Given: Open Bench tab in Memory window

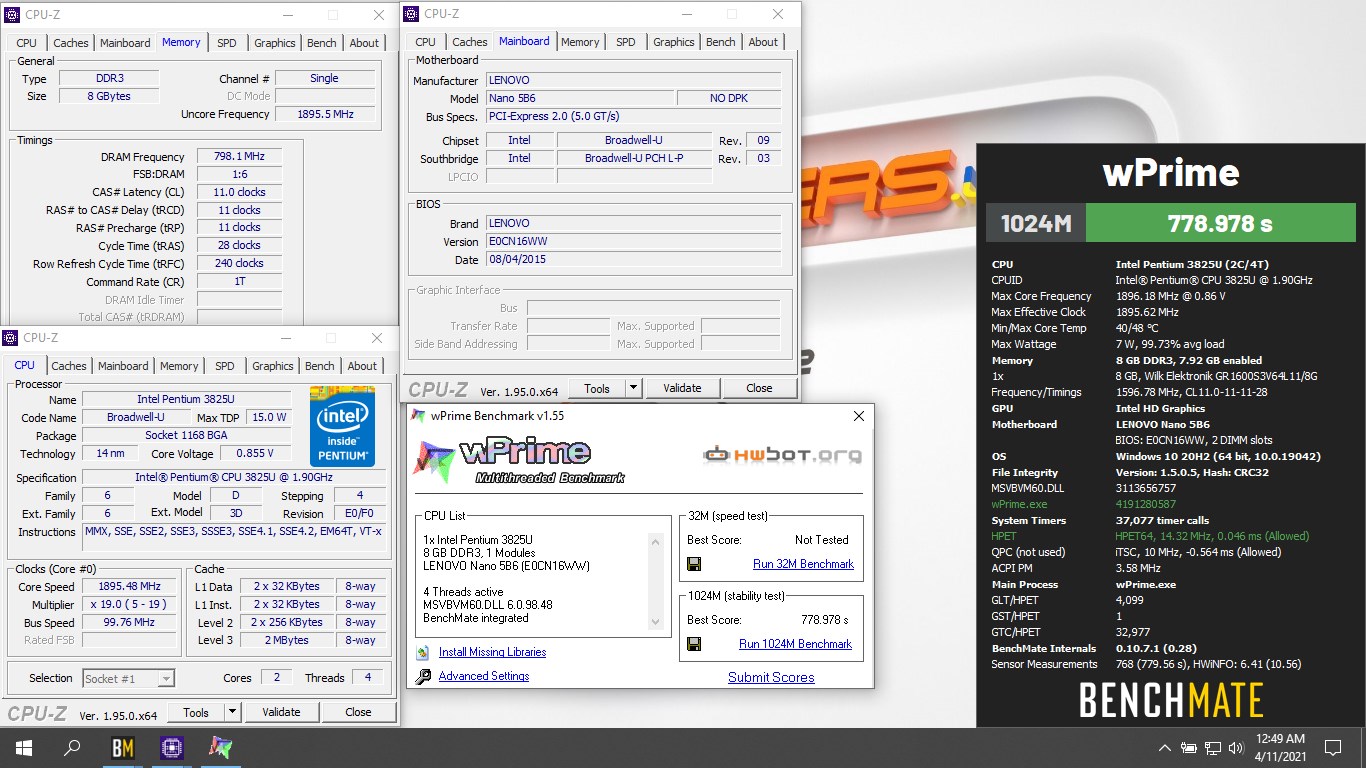Looking at the screenshot, I should tap(322, 43).
